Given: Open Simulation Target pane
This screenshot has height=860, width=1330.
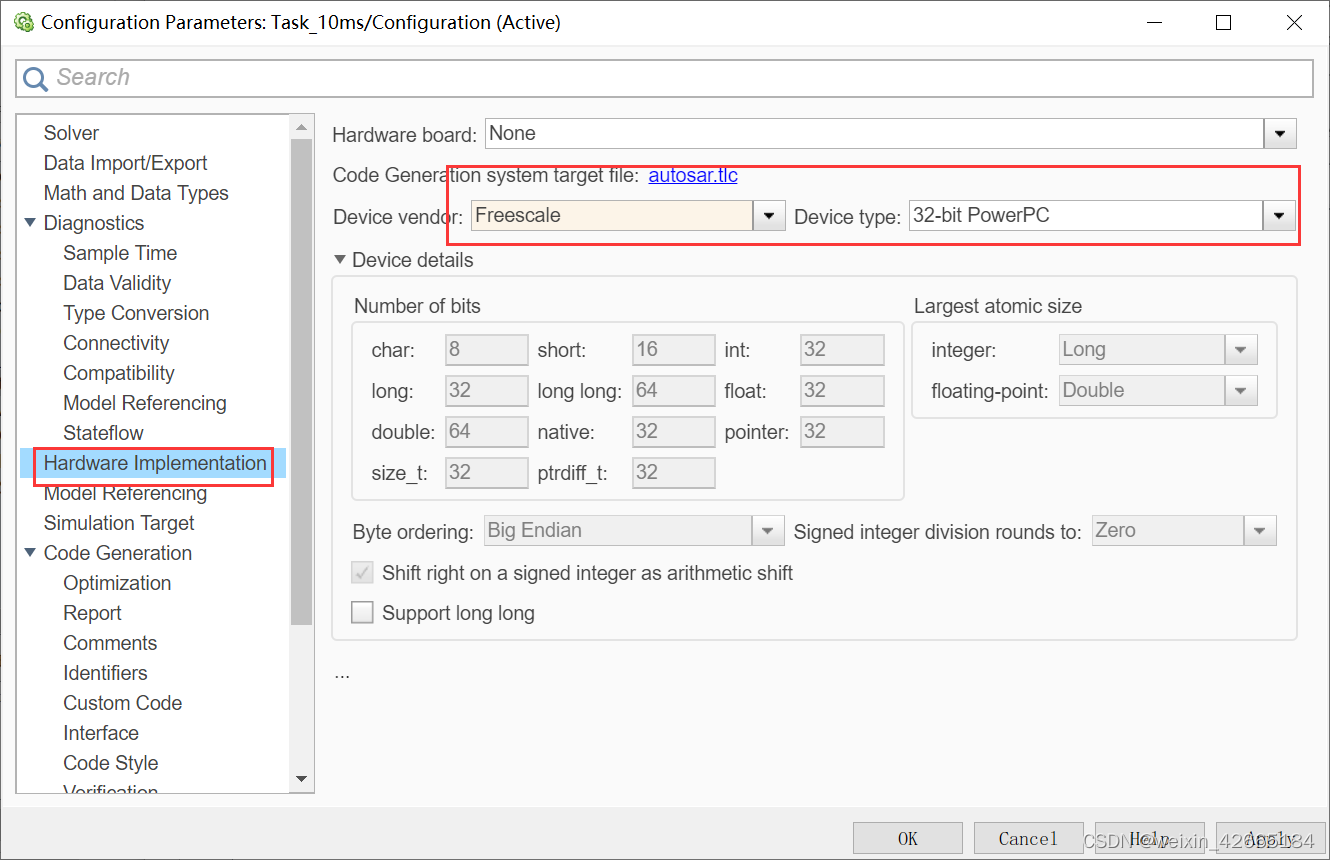Looking at the screenshot, I should (119, 523).
